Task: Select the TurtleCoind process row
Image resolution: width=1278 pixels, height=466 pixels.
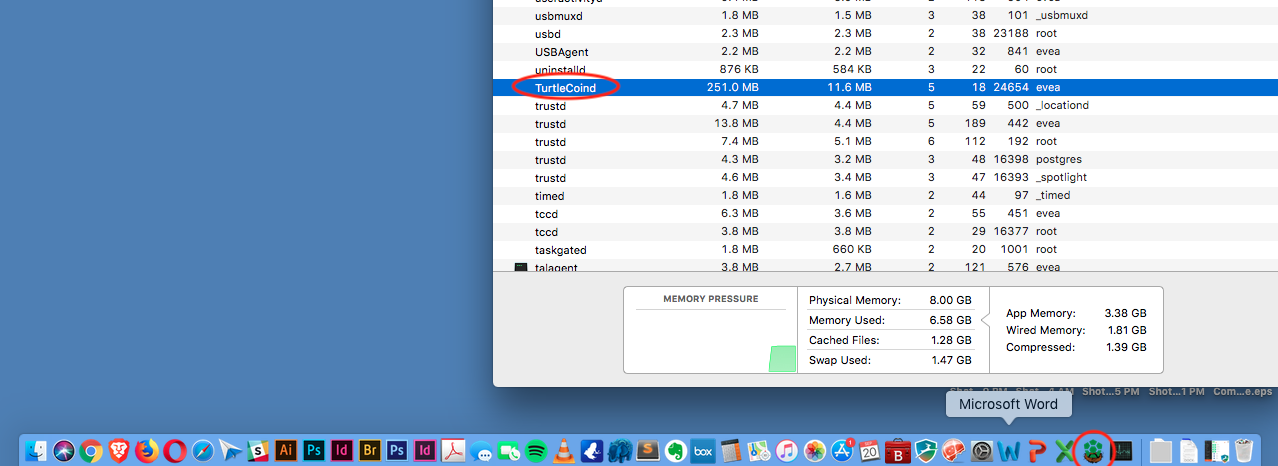Action: click(x=886, y=88)
